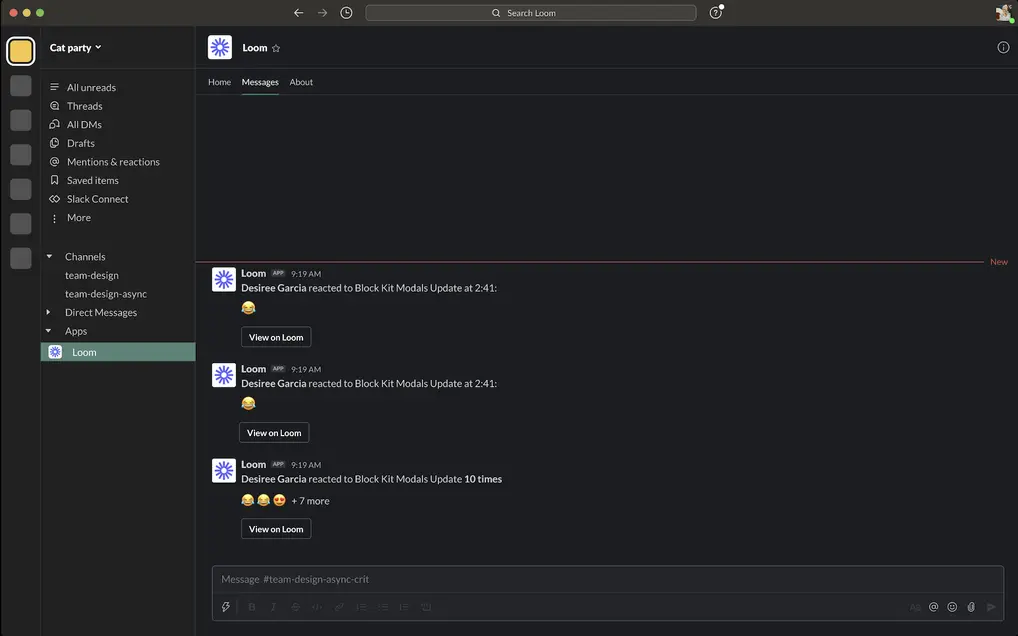Click the first View on Loom button
1018x636 pixels.
(276, 336)
